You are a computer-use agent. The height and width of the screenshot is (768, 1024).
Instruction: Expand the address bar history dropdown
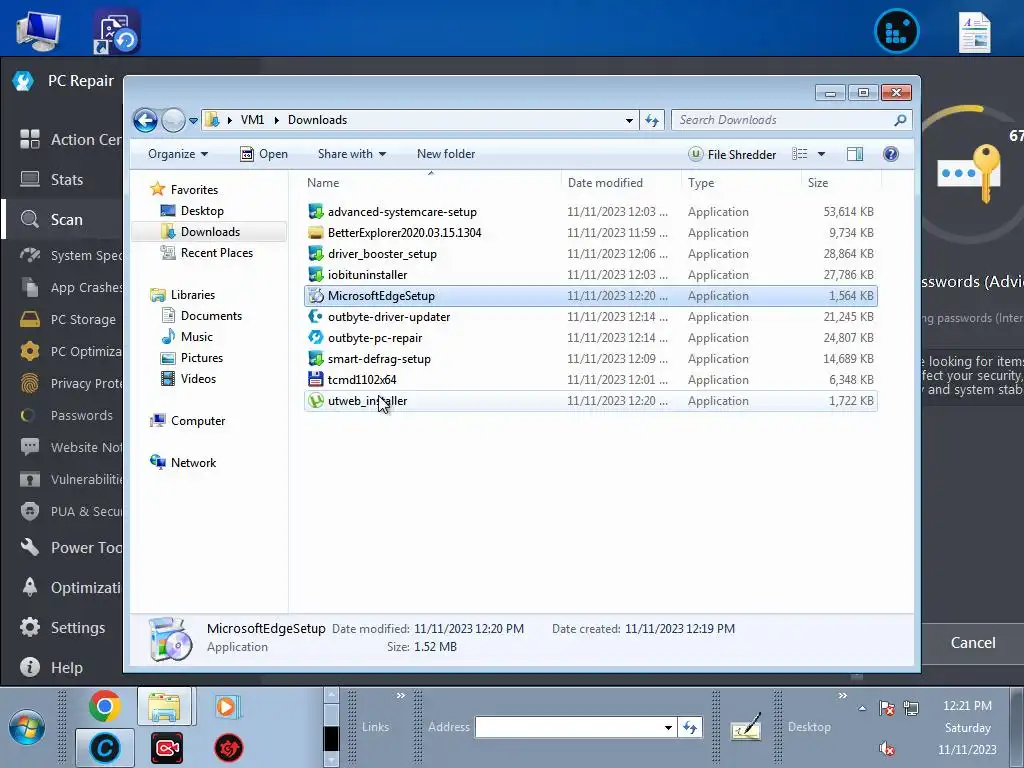(x=629, y=120)
